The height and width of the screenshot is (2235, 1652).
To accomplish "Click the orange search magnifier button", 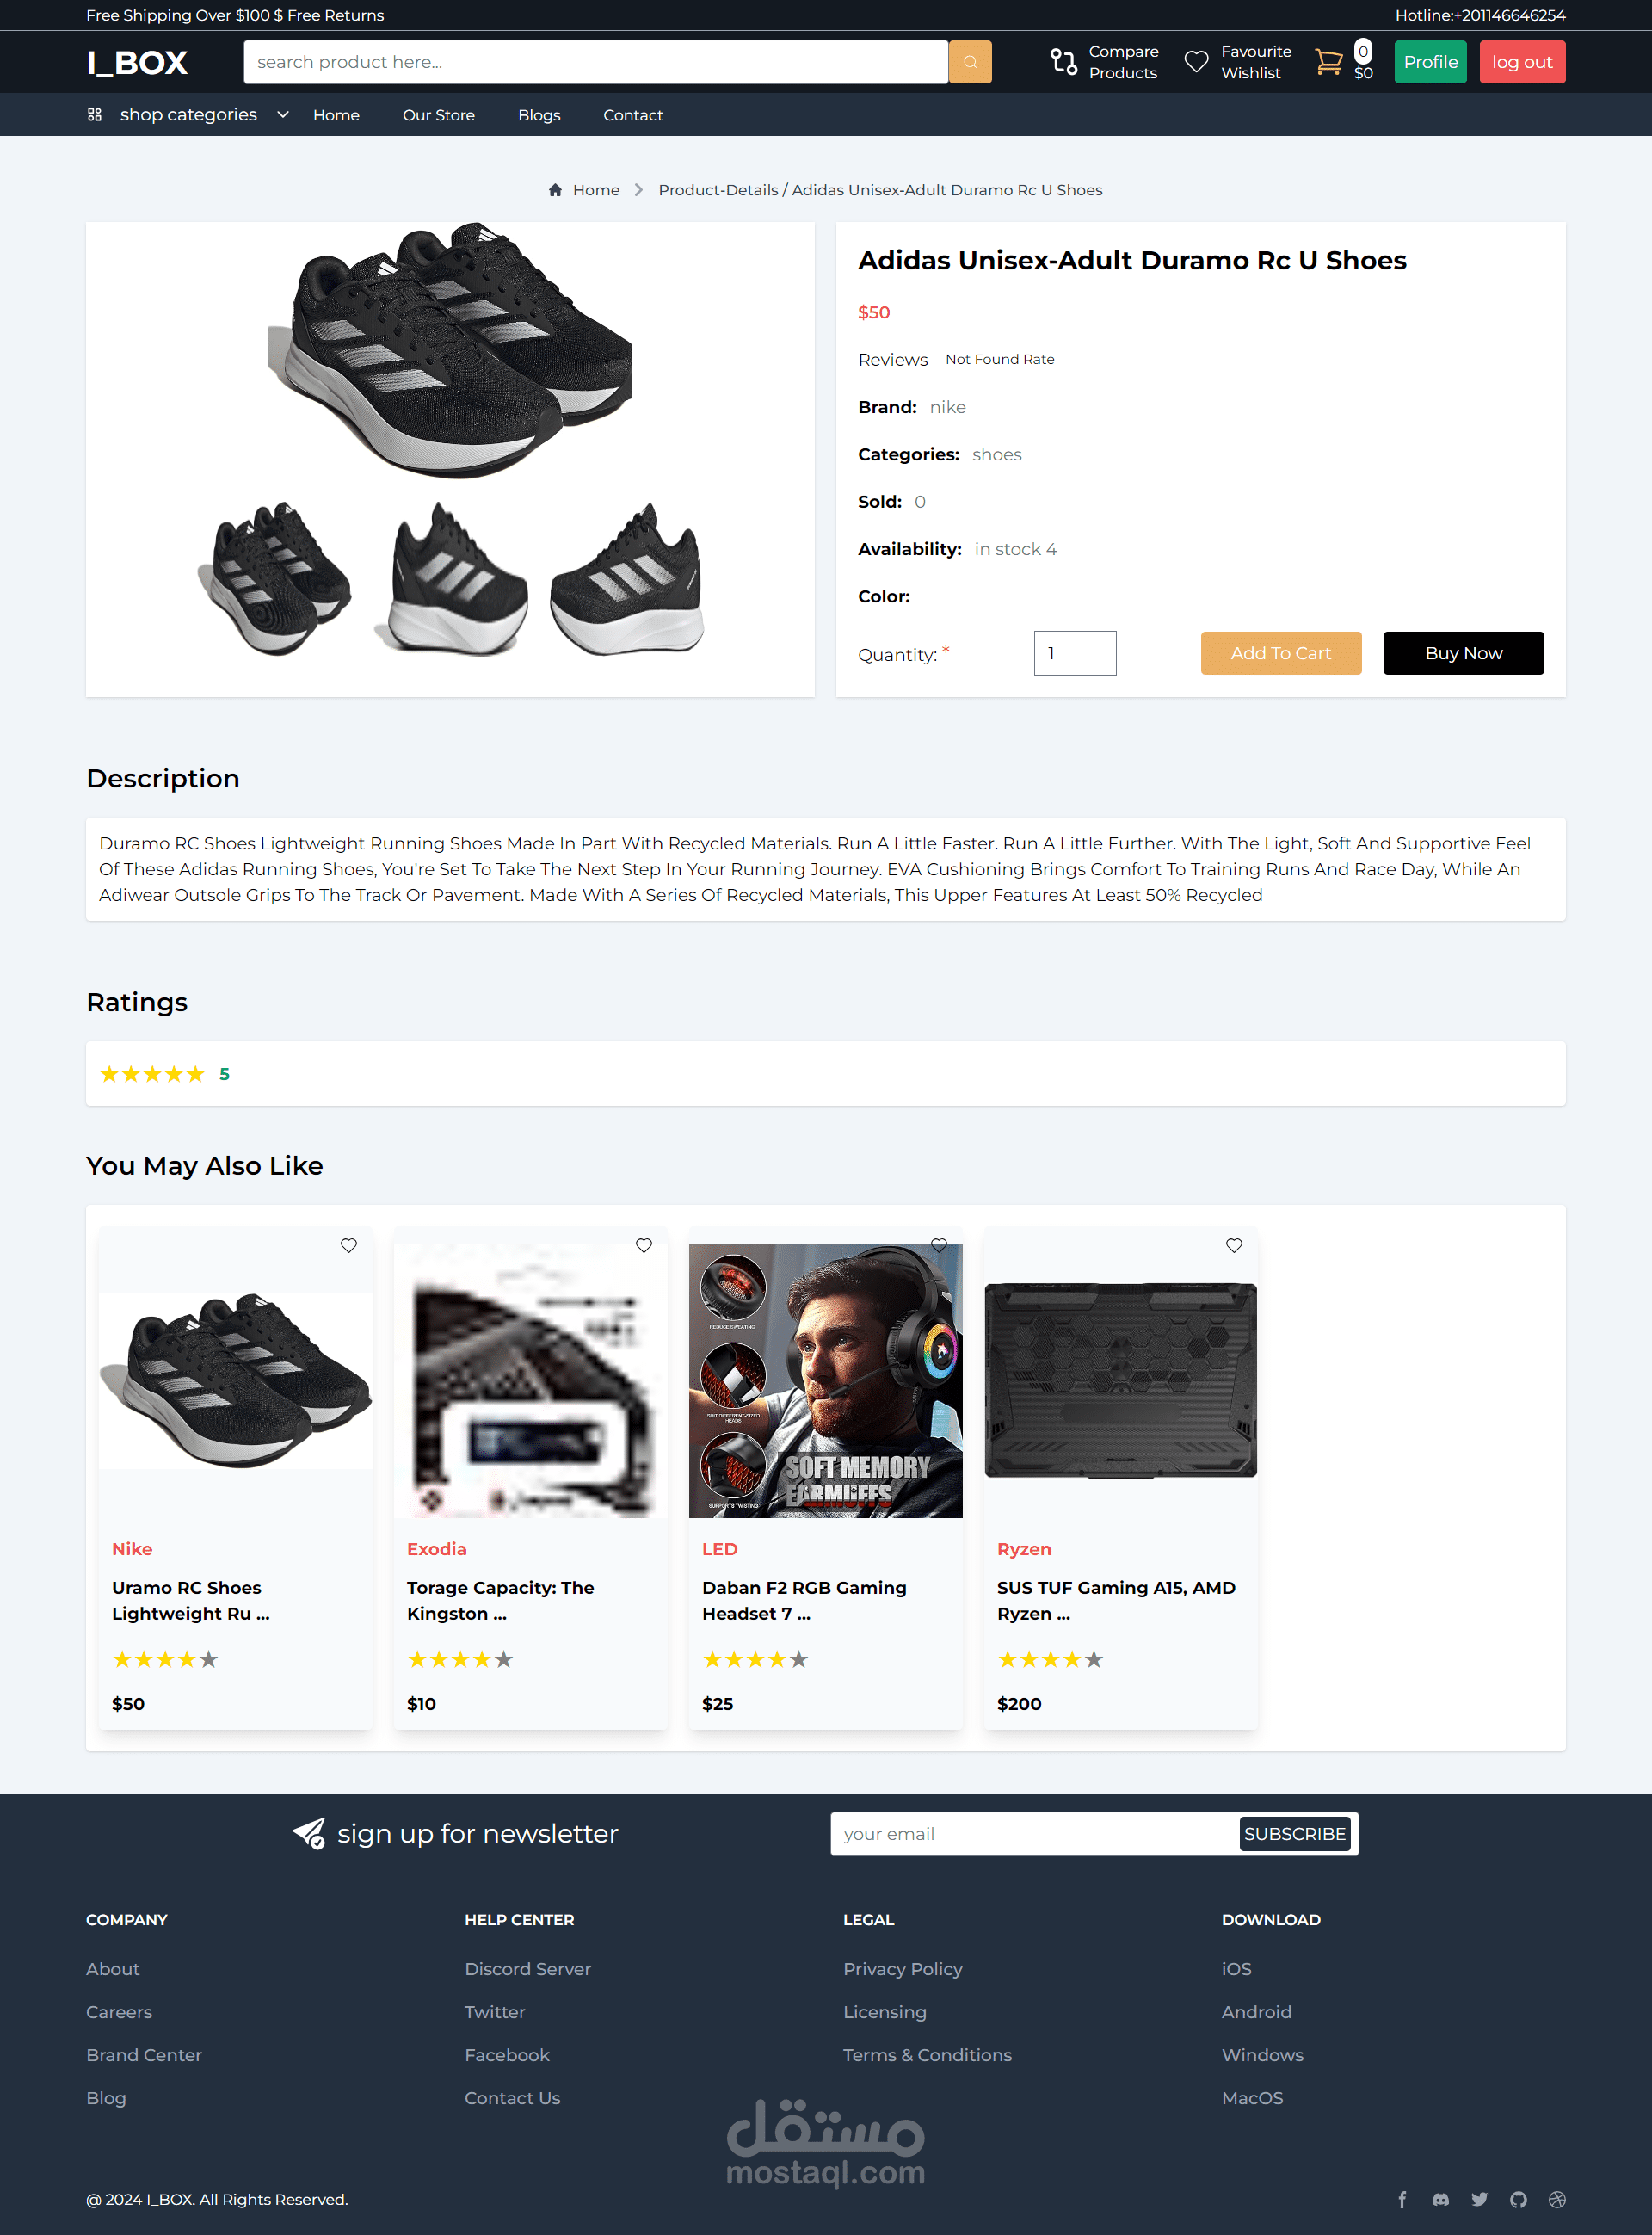I will pyautogui.click(x=969, y=62).
